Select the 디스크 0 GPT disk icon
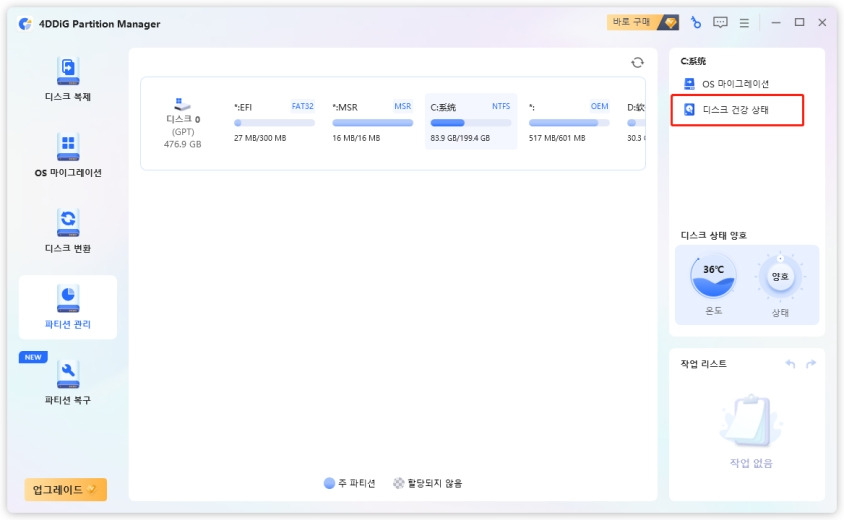The image size is (844, 520). (182, 103)
